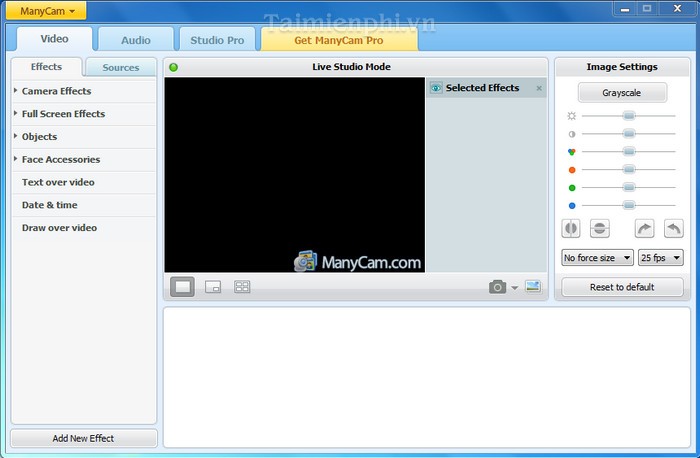Open the Sources tab
Screen dimensions: 700x458
pos(121,68)
